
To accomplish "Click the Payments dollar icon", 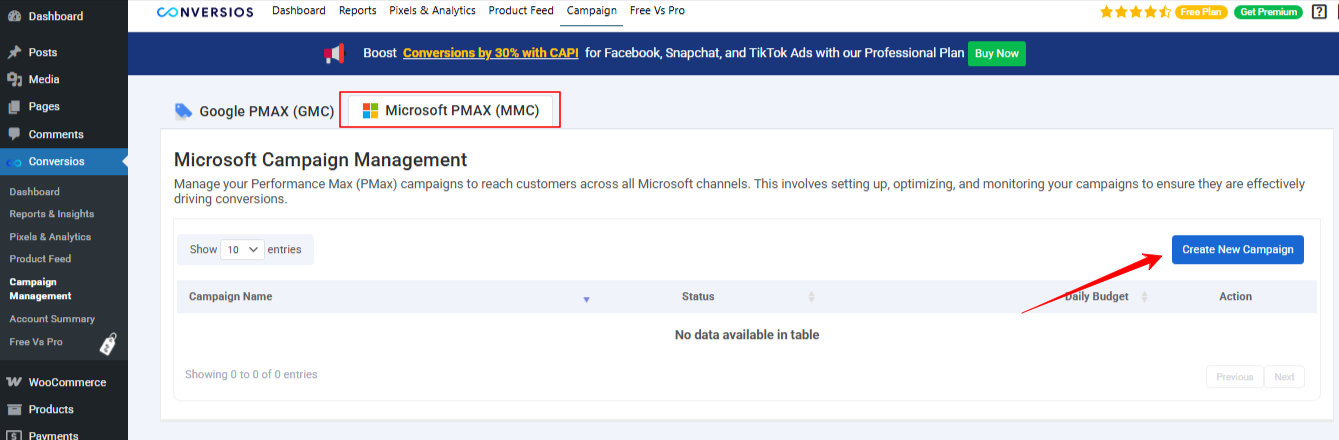I will (14, 435).
